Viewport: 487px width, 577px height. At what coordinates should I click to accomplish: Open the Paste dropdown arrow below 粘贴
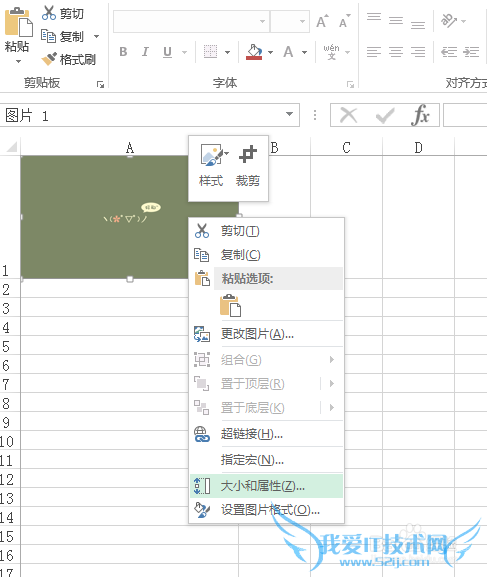click(18, 61)
